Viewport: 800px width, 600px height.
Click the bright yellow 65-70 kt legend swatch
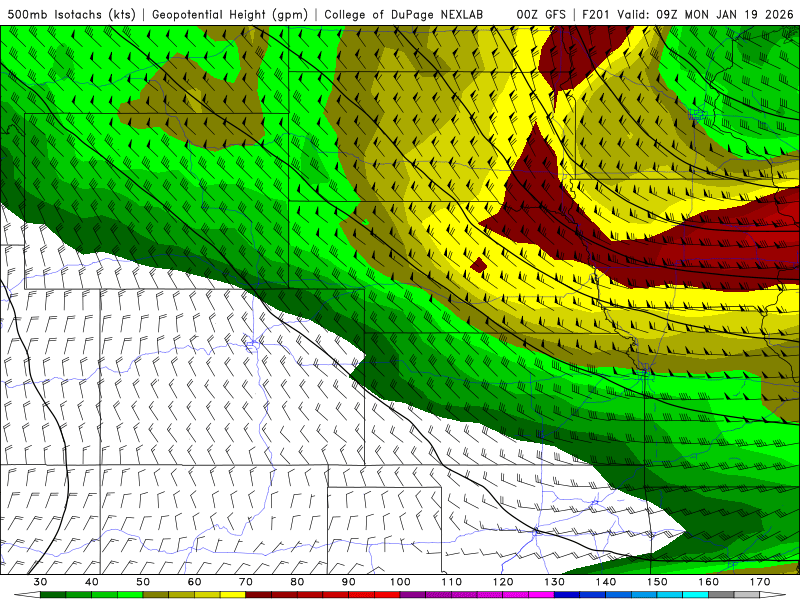click(233, 595)
